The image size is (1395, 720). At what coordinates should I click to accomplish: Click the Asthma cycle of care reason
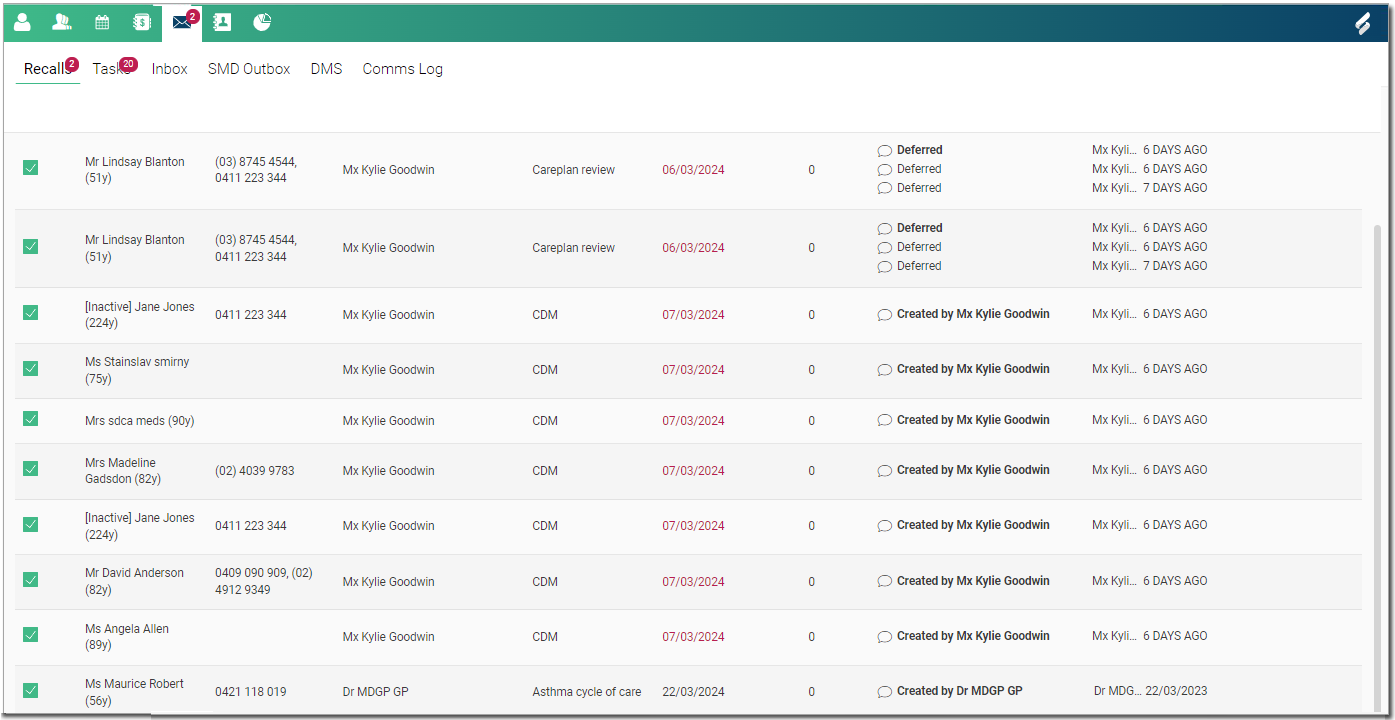[x=587, y=692]
